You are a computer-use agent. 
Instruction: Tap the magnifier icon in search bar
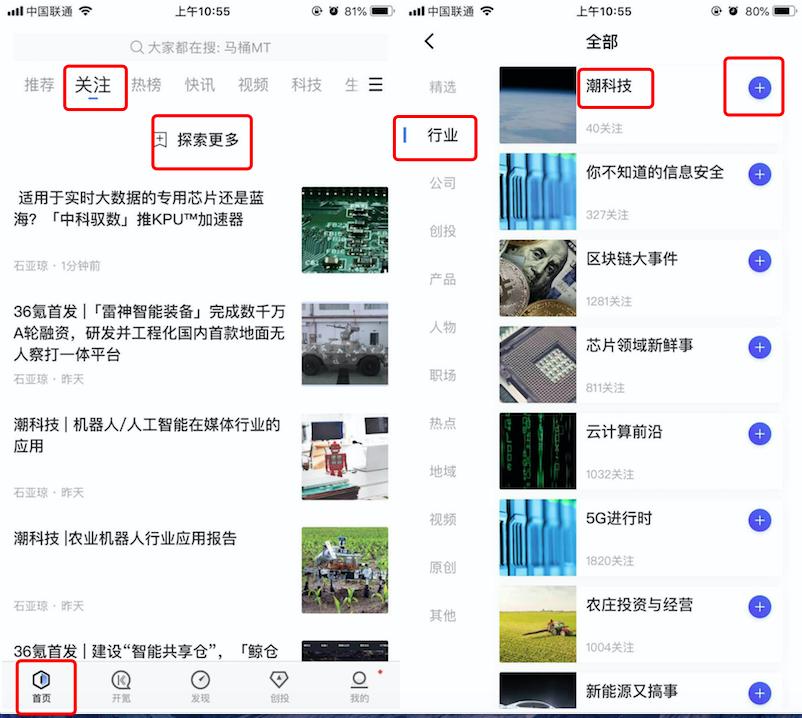pyautogui.click(x=137, y=48)
